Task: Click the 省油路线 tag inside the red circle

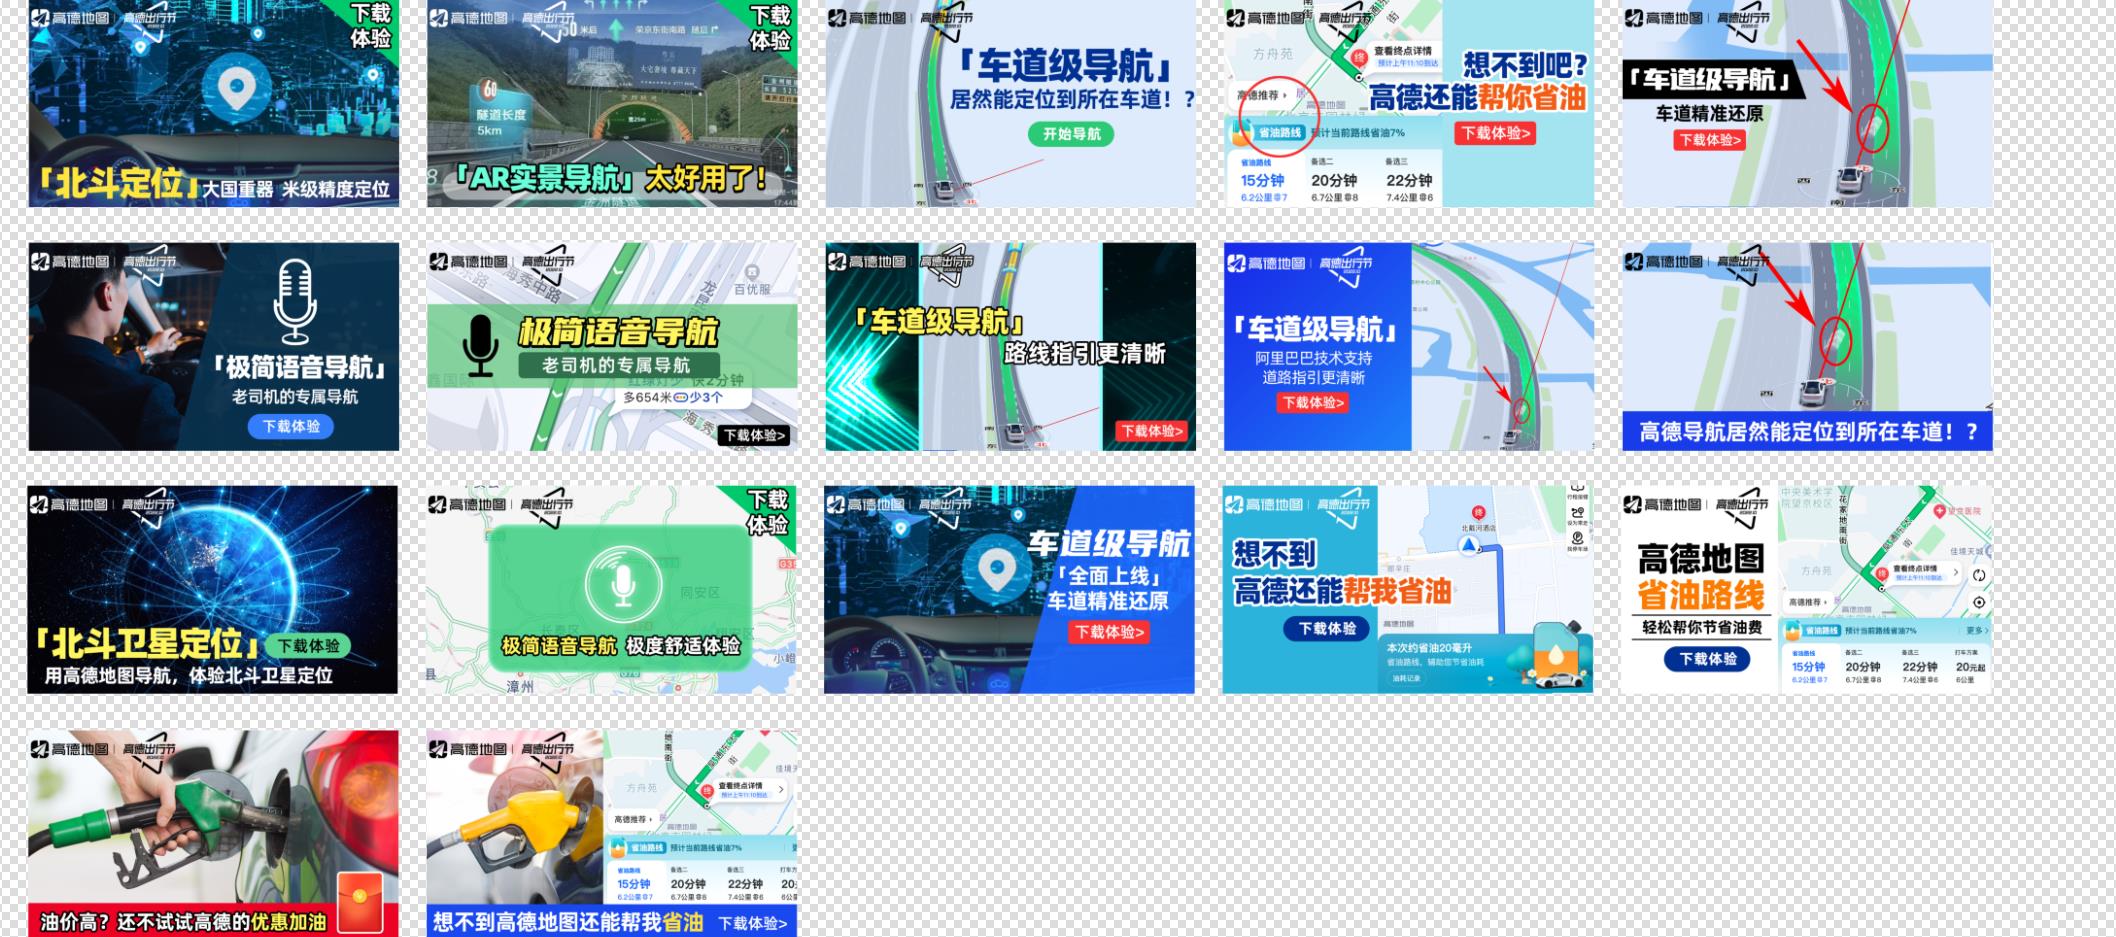Action: (x=1279, y=131)
